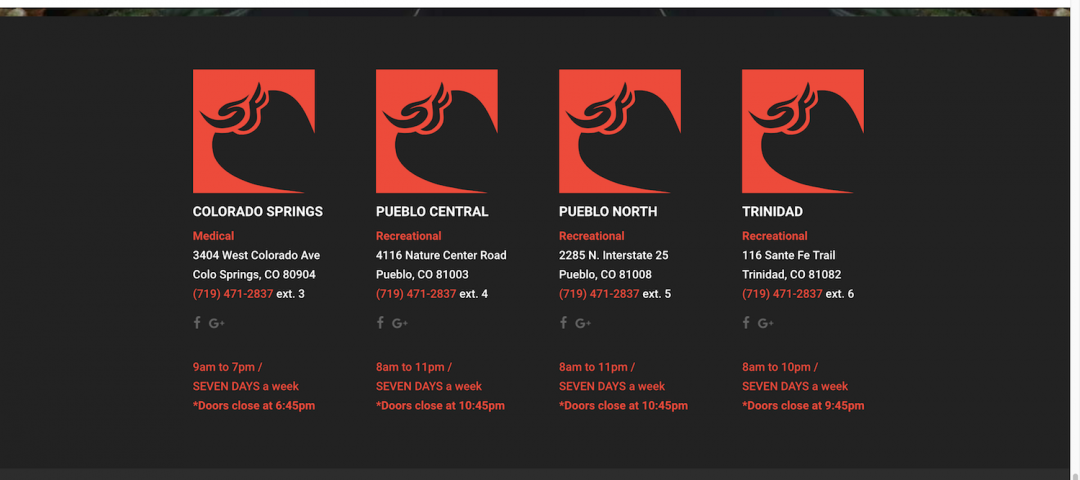Call the Colorado Springs phone number ext. 3
The height and width of the screenshot is (480, 1080).
(x=233, y=294)
